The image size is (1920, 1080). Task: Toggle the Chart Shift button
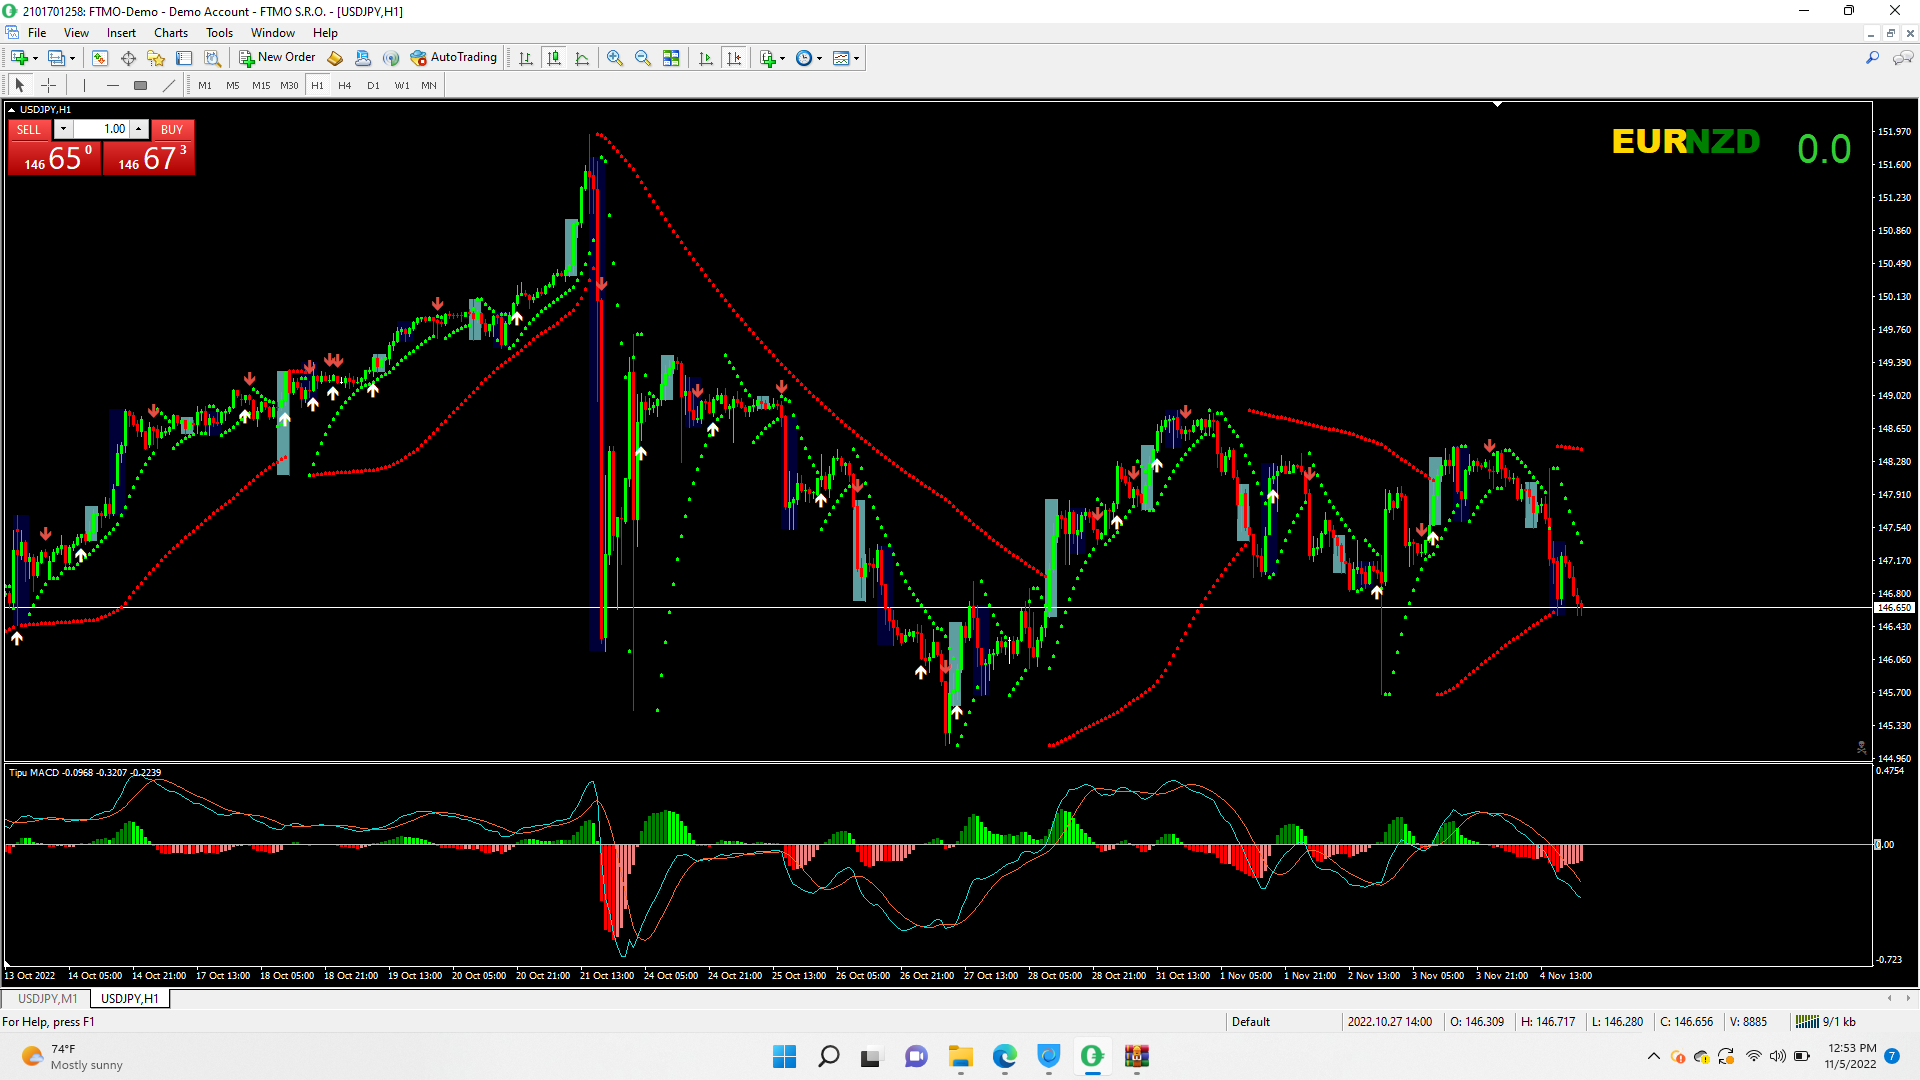[x=735, y=58]
